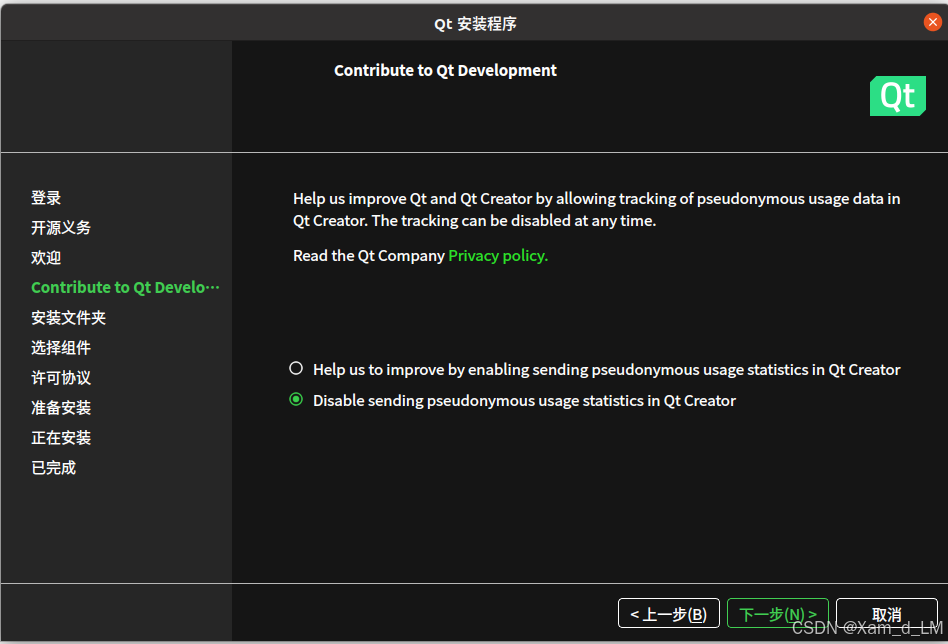
Task: Open the Privacy policy link
Action: [x=498, y=256]
